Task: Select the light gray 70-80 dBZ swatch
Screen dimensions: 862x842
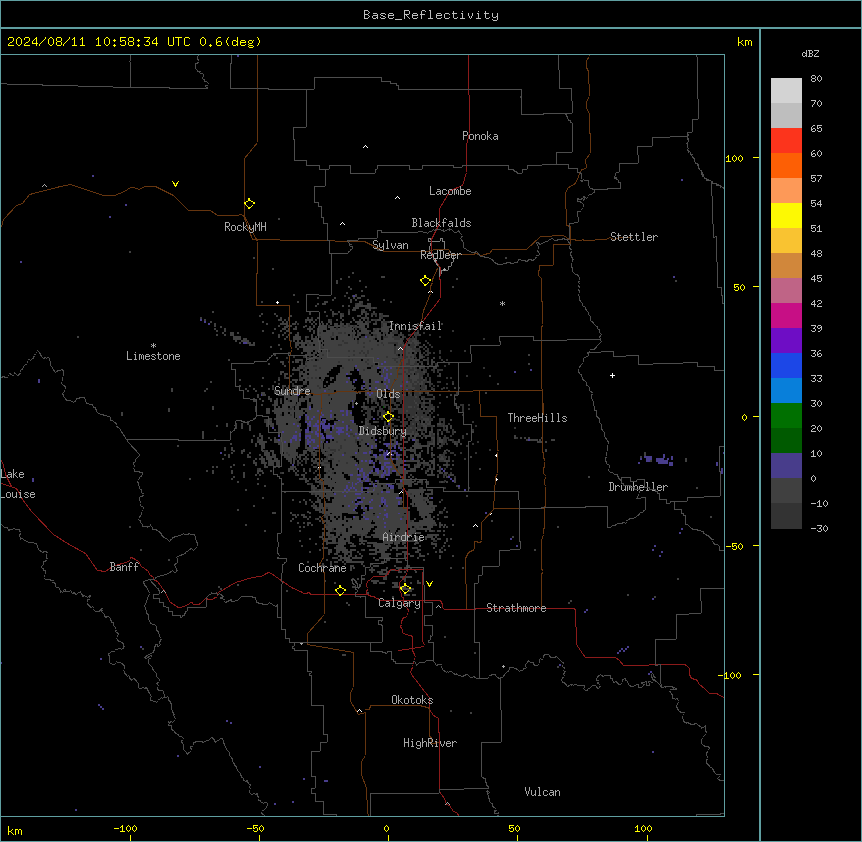Action: click(786, 91)
